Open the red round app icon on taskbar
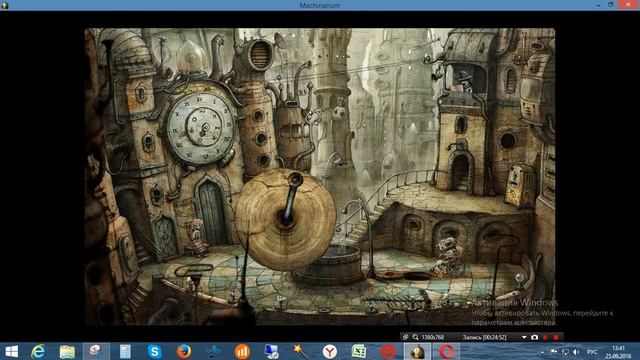The image size is (640, 360). click(388, 351)
